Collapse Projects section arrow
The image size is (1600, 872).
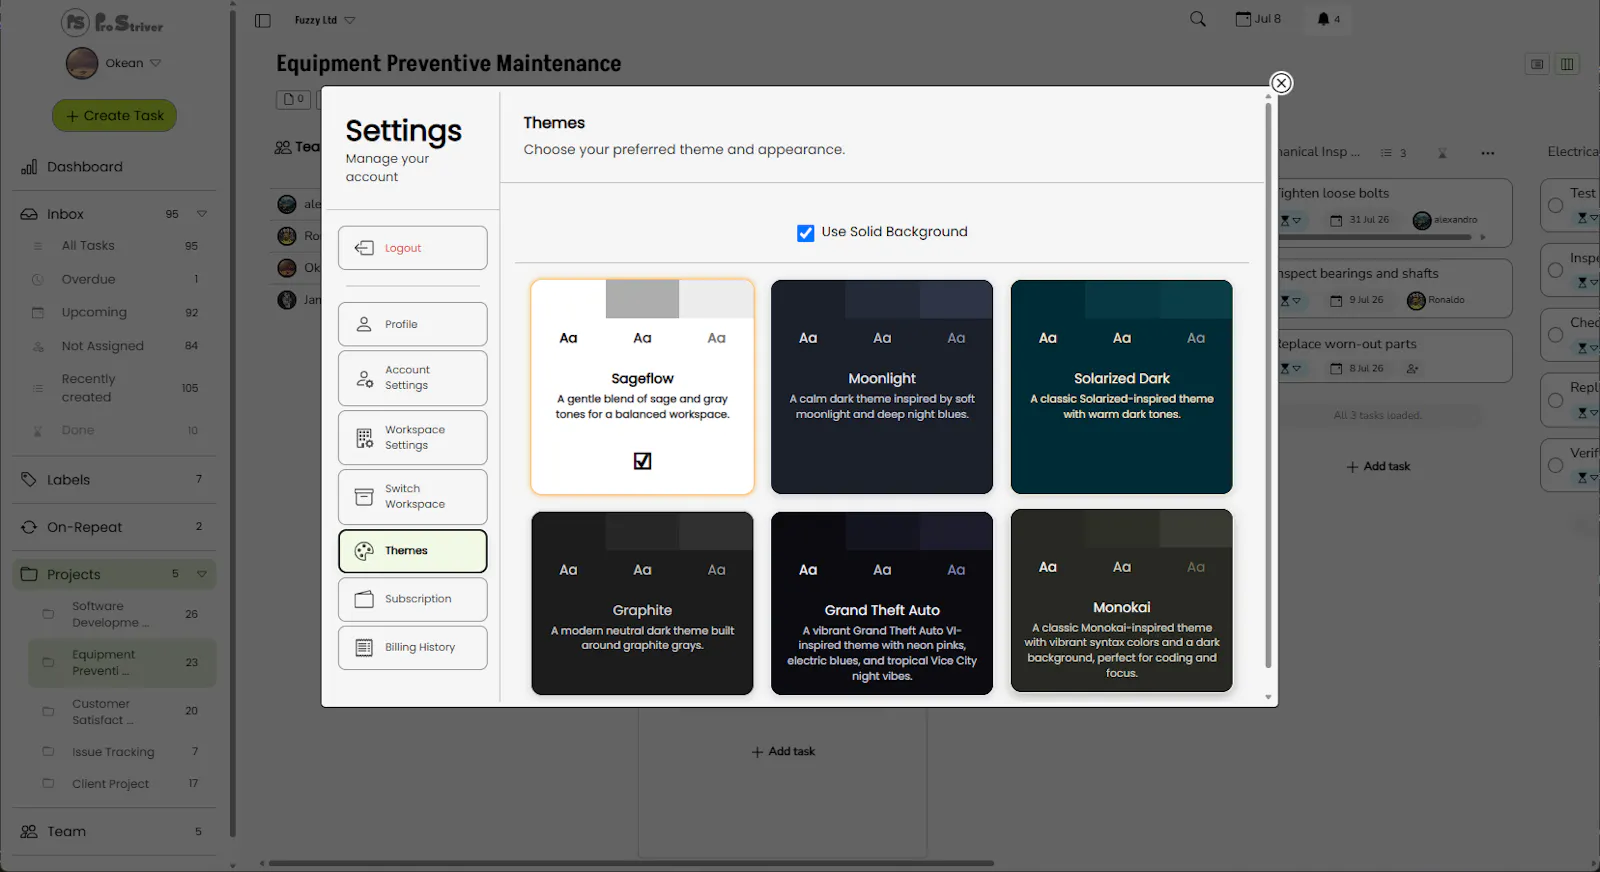[202, 574]
